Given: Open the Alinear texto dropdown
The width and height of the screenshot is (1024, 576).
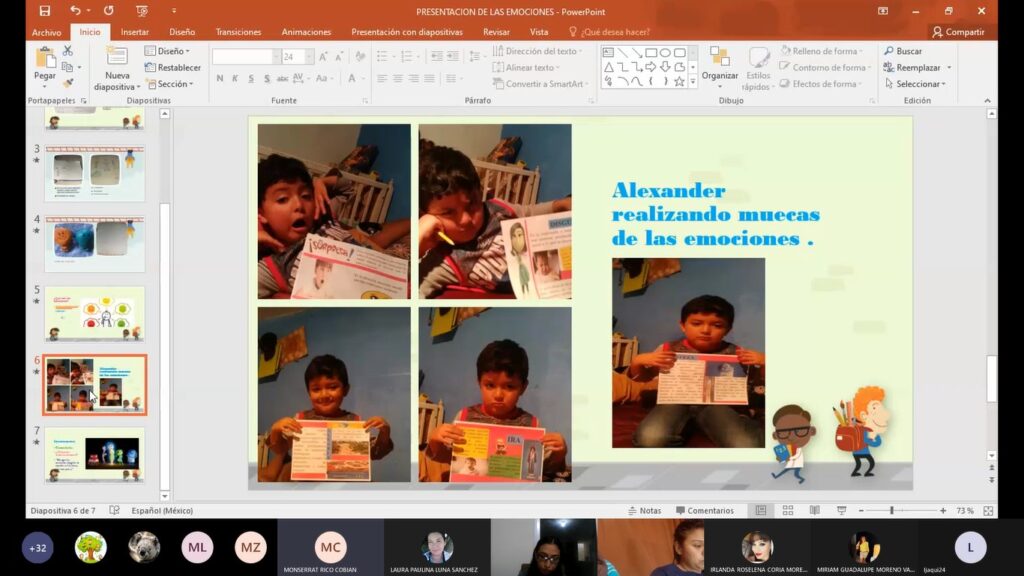Looking at the screenshot, I should (x=527, y=67).
